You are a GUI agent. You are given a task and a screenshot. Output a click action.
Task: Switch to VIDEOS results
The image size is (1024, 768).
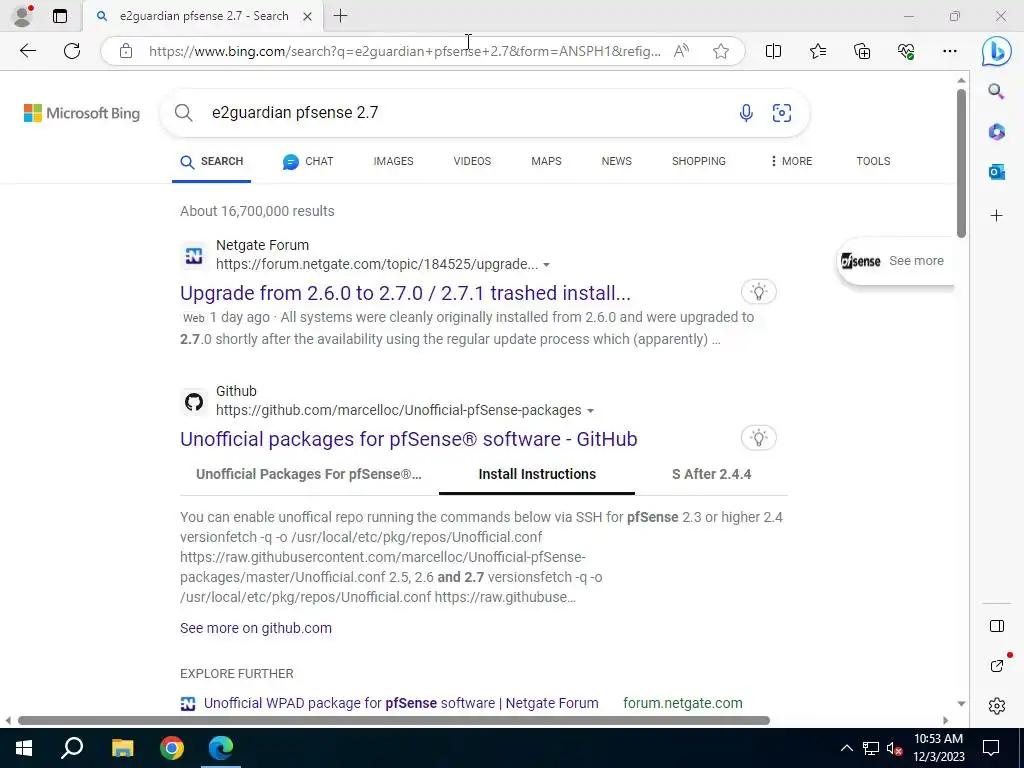[x=472, y=161]
